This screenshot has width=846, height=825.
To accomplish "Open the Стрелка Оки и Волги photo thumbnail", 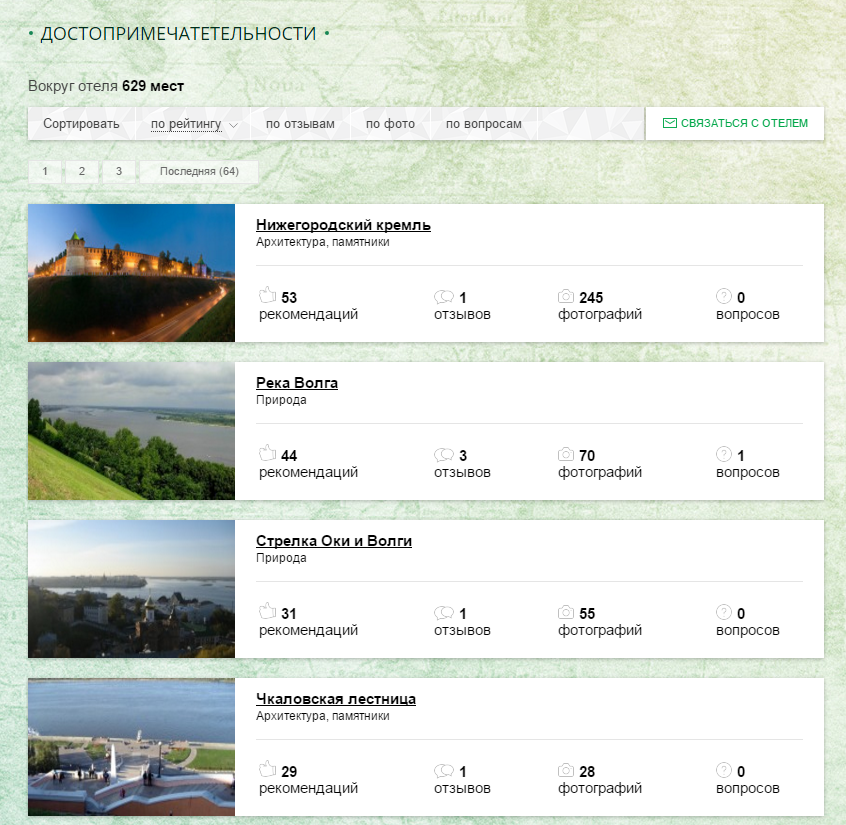I will 131,589.
